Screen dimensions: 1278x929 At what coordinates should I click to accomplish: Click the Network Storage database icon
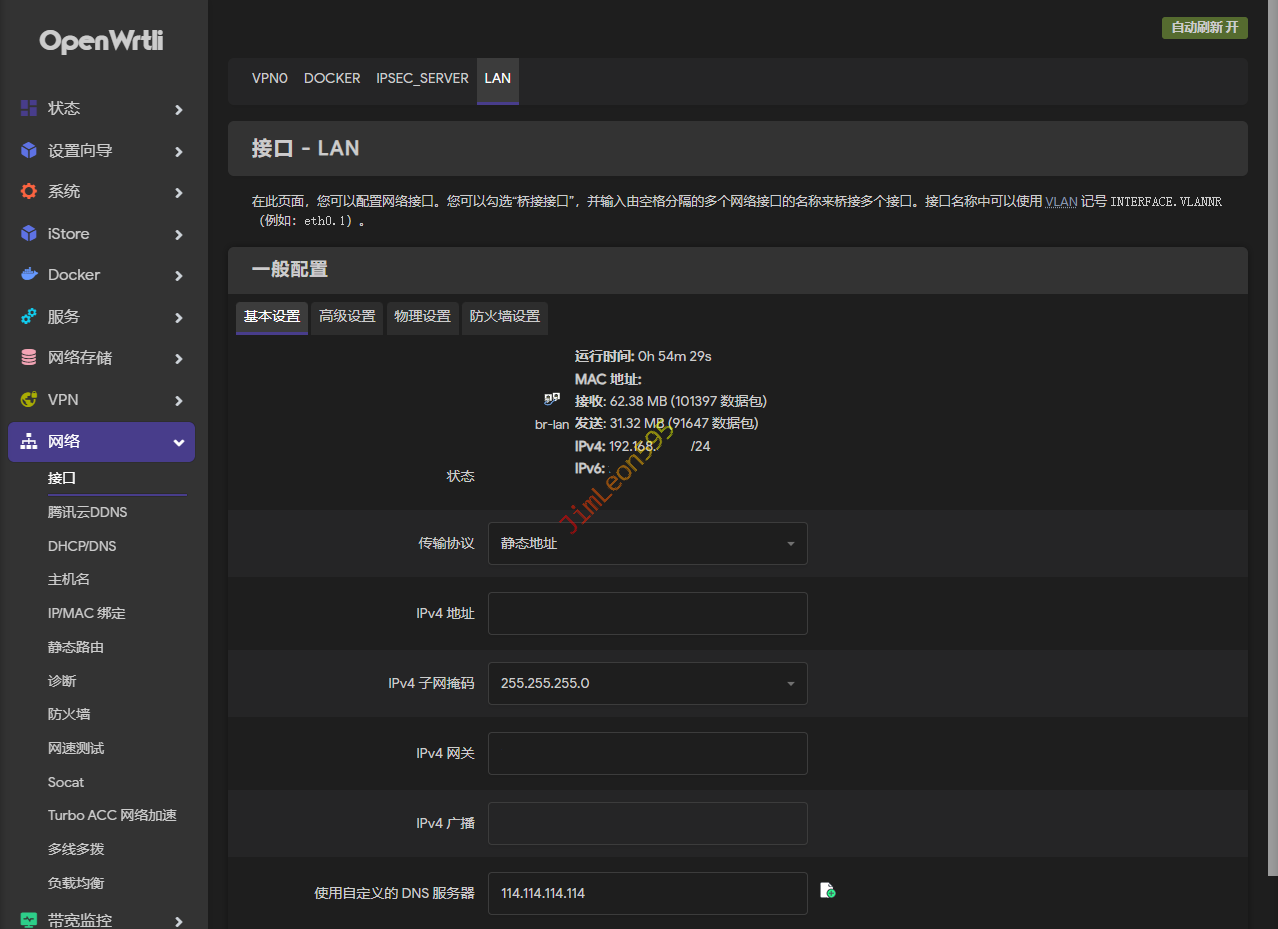coord(29,357)
